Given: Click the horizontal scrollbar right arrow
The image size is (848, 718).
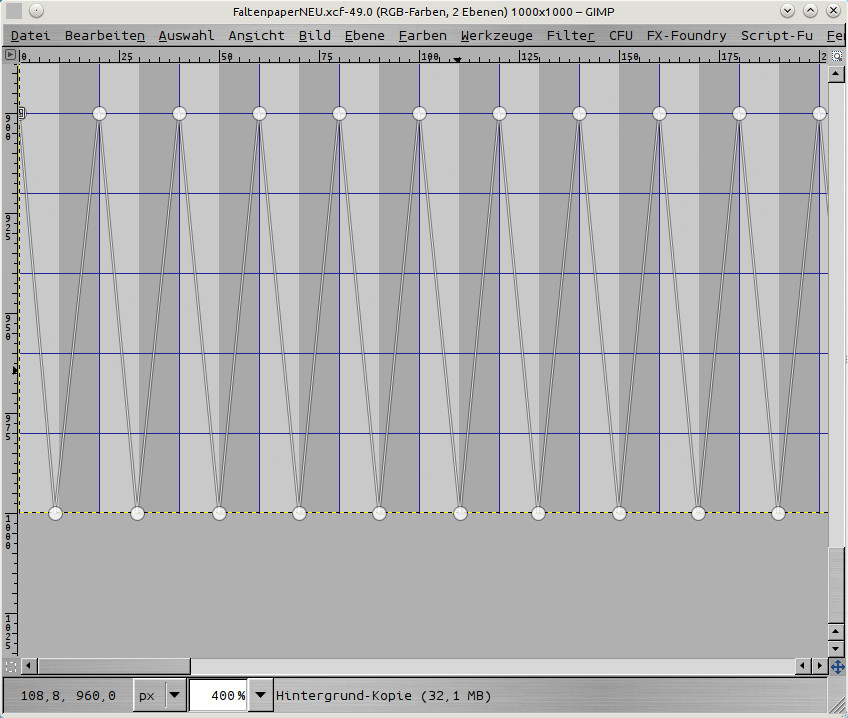Looking at the screenshot, I should click(x=819, y=666).
